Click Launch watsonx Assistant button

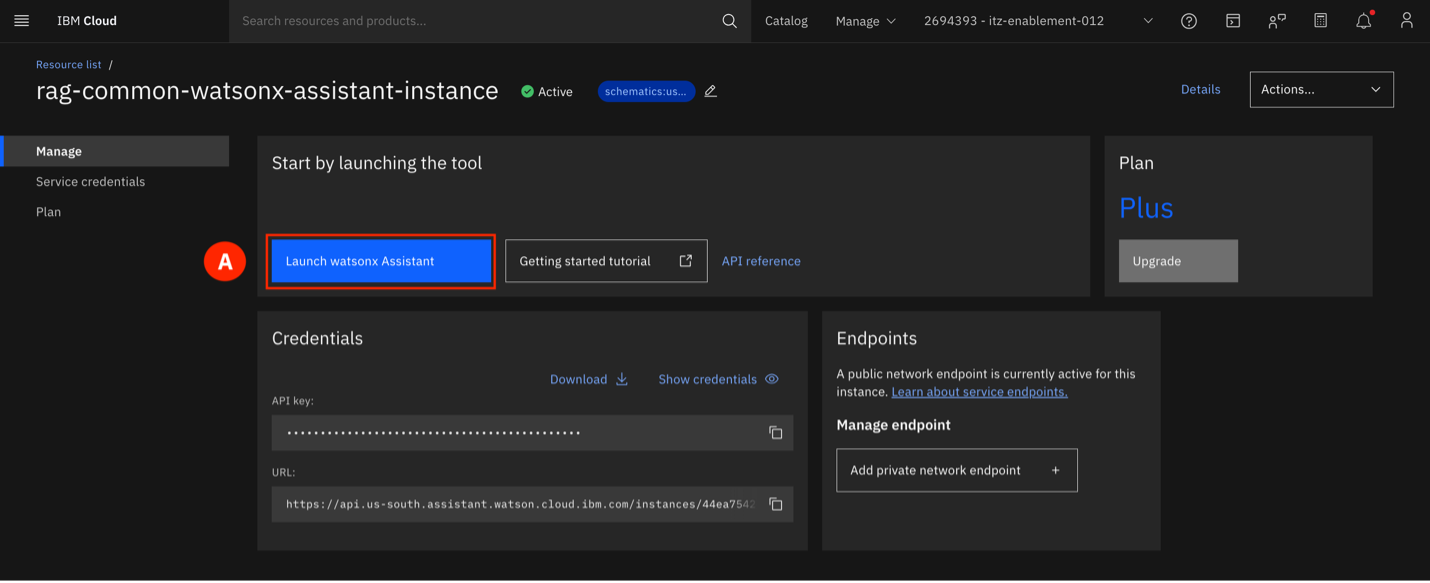380,261
